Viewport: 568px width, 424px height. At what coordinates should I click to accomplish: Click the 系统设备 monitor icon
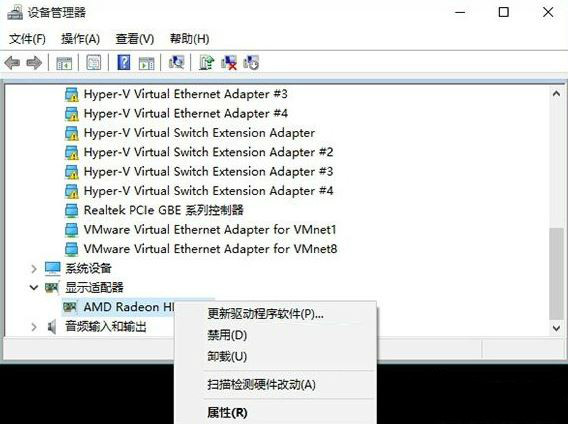pos(53,269)
